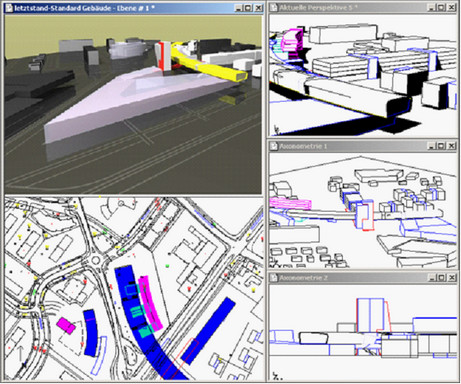Click the document icon of letztstand-Standard Gebäude window
This screenshot has width=461, height=384.
coord(9,8)
